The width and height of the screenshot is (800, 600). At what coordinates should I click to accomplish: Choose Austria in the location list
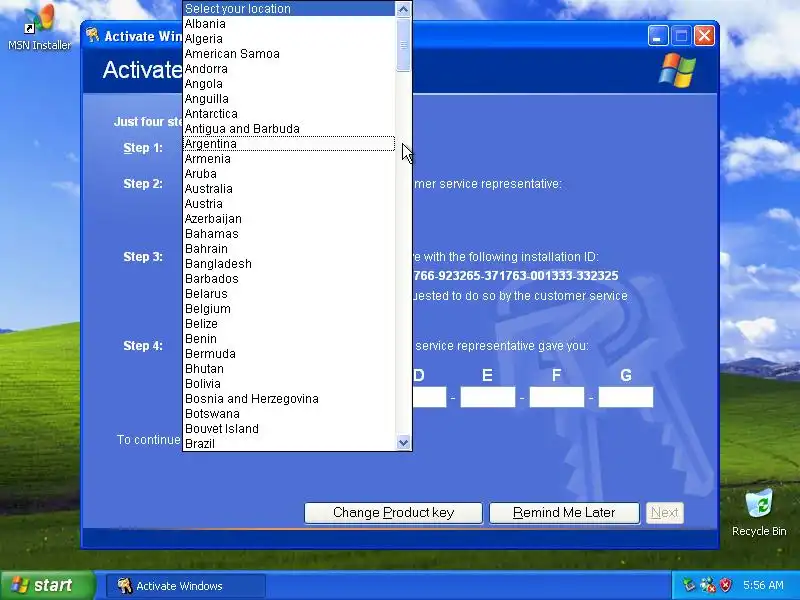pos(289,204)
